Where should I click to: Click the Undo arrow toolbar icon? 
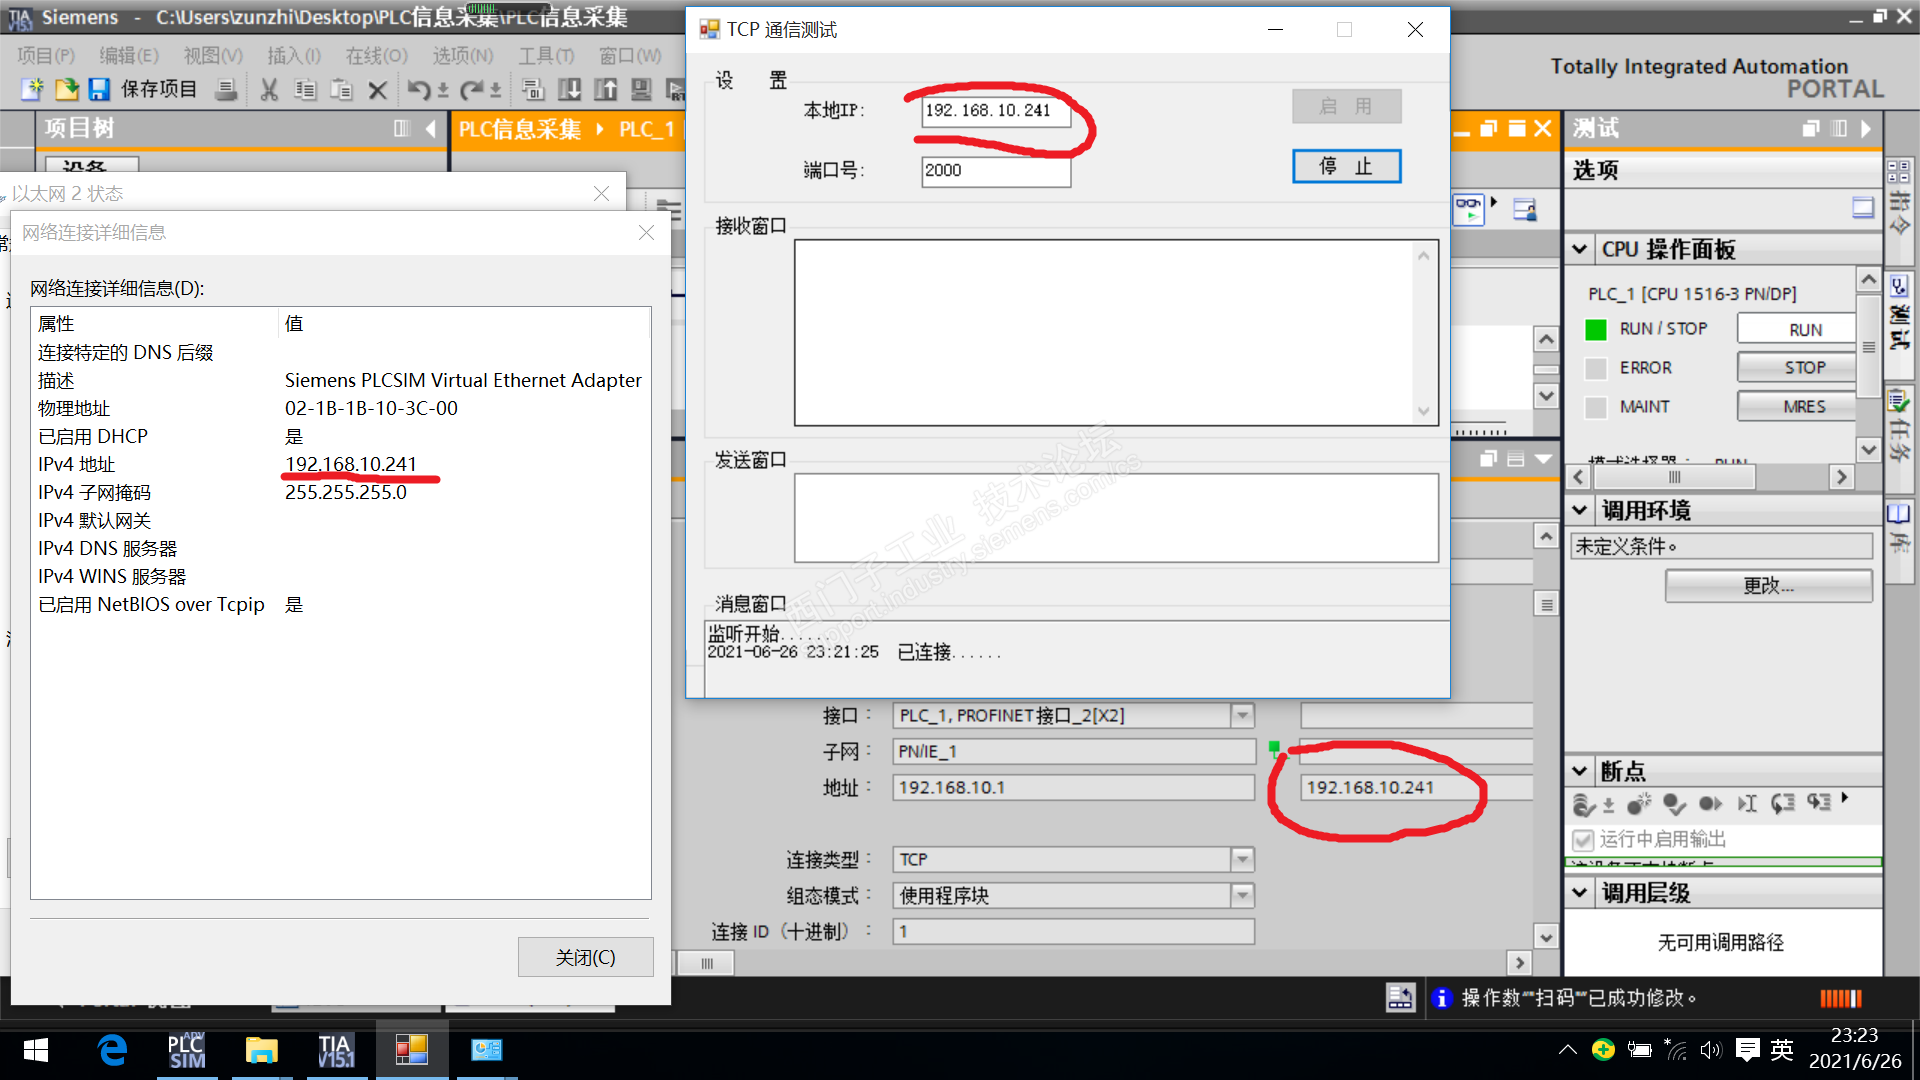point(418,90)
